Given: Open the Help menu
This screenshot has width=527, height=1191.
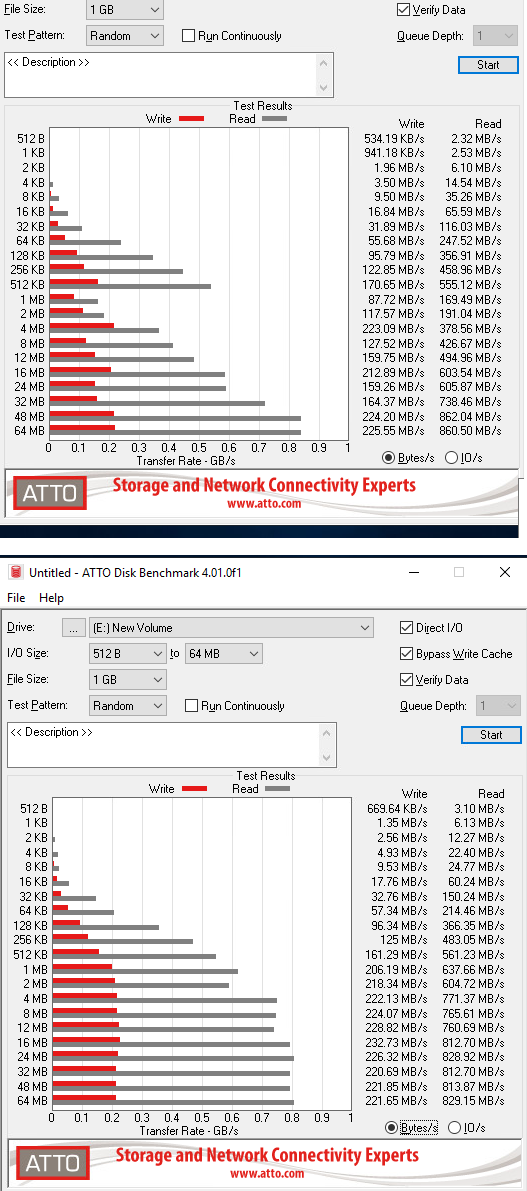Looking at the screenshot, I should pos(51,598).
